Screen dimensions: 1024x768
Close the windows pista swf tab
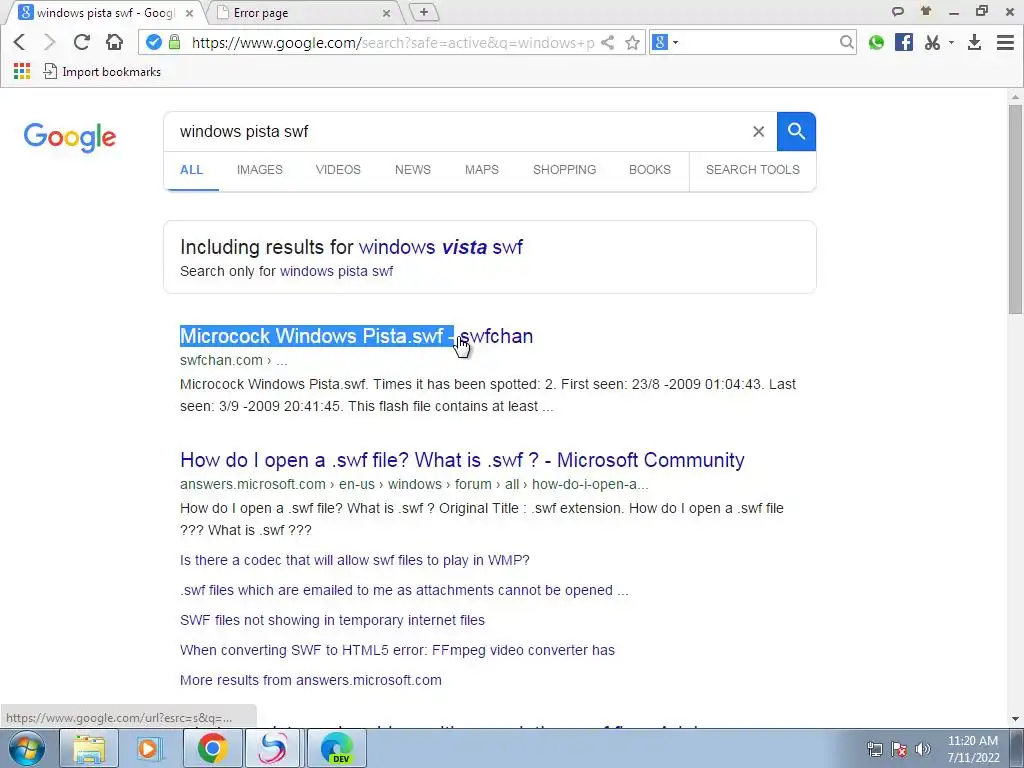coord(189,13)
